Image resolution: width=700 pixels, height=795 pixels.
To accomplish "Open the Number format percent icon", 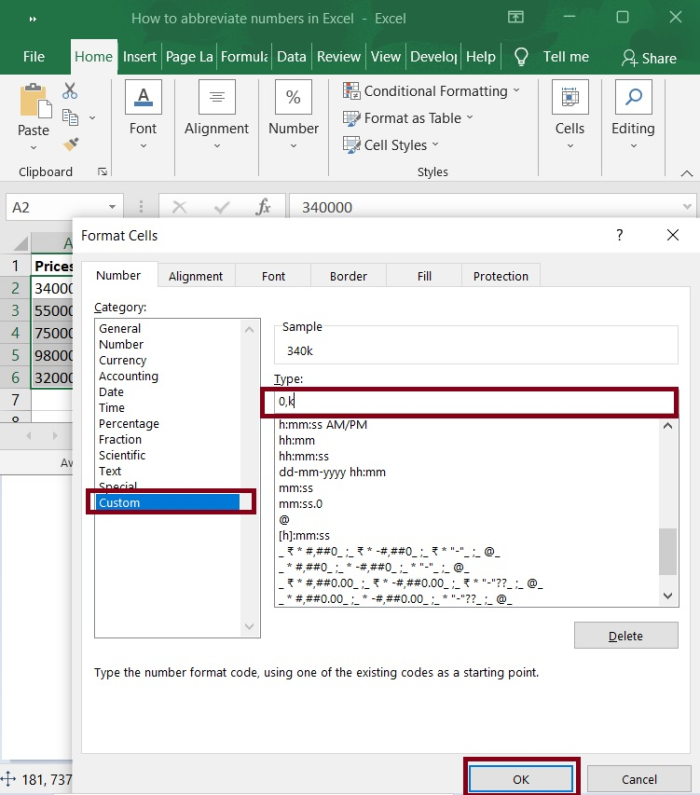I will coord(293,98).
